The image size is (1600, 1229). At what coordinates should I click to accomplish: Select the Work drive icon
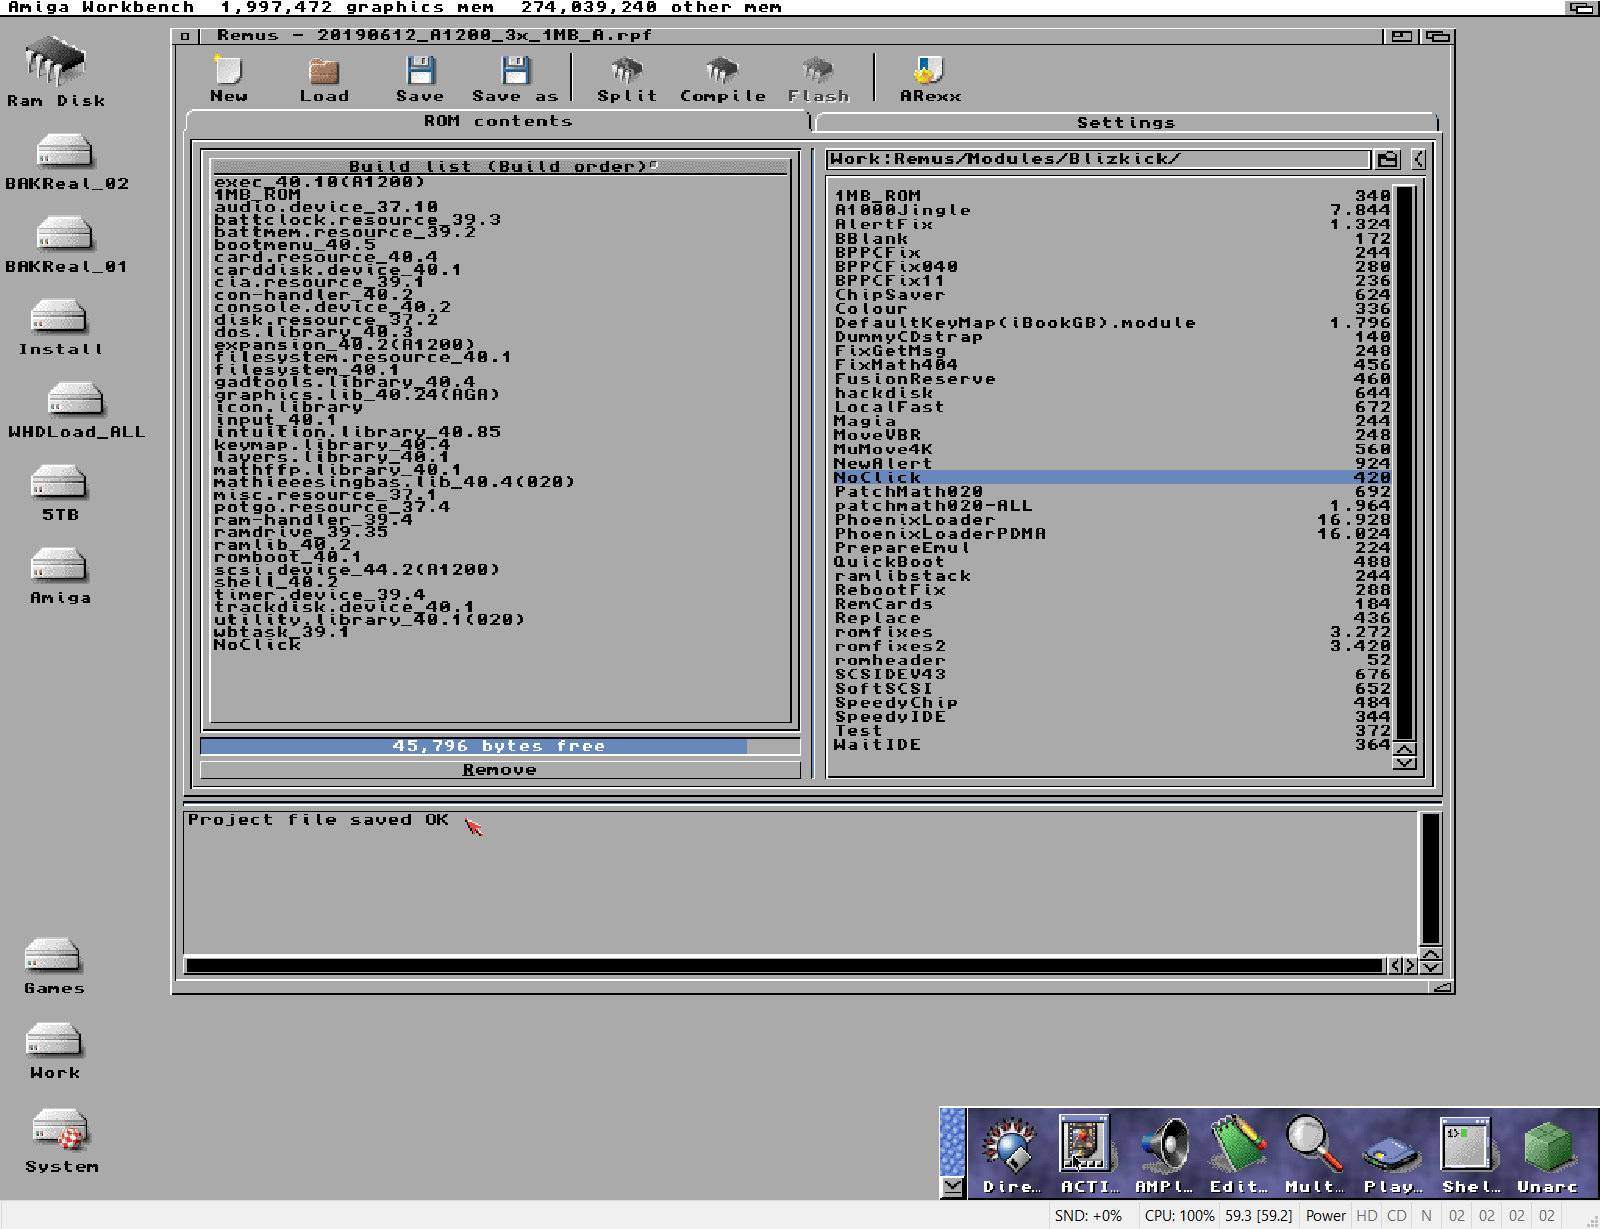pyautogui.click(x=54, y=1051)
